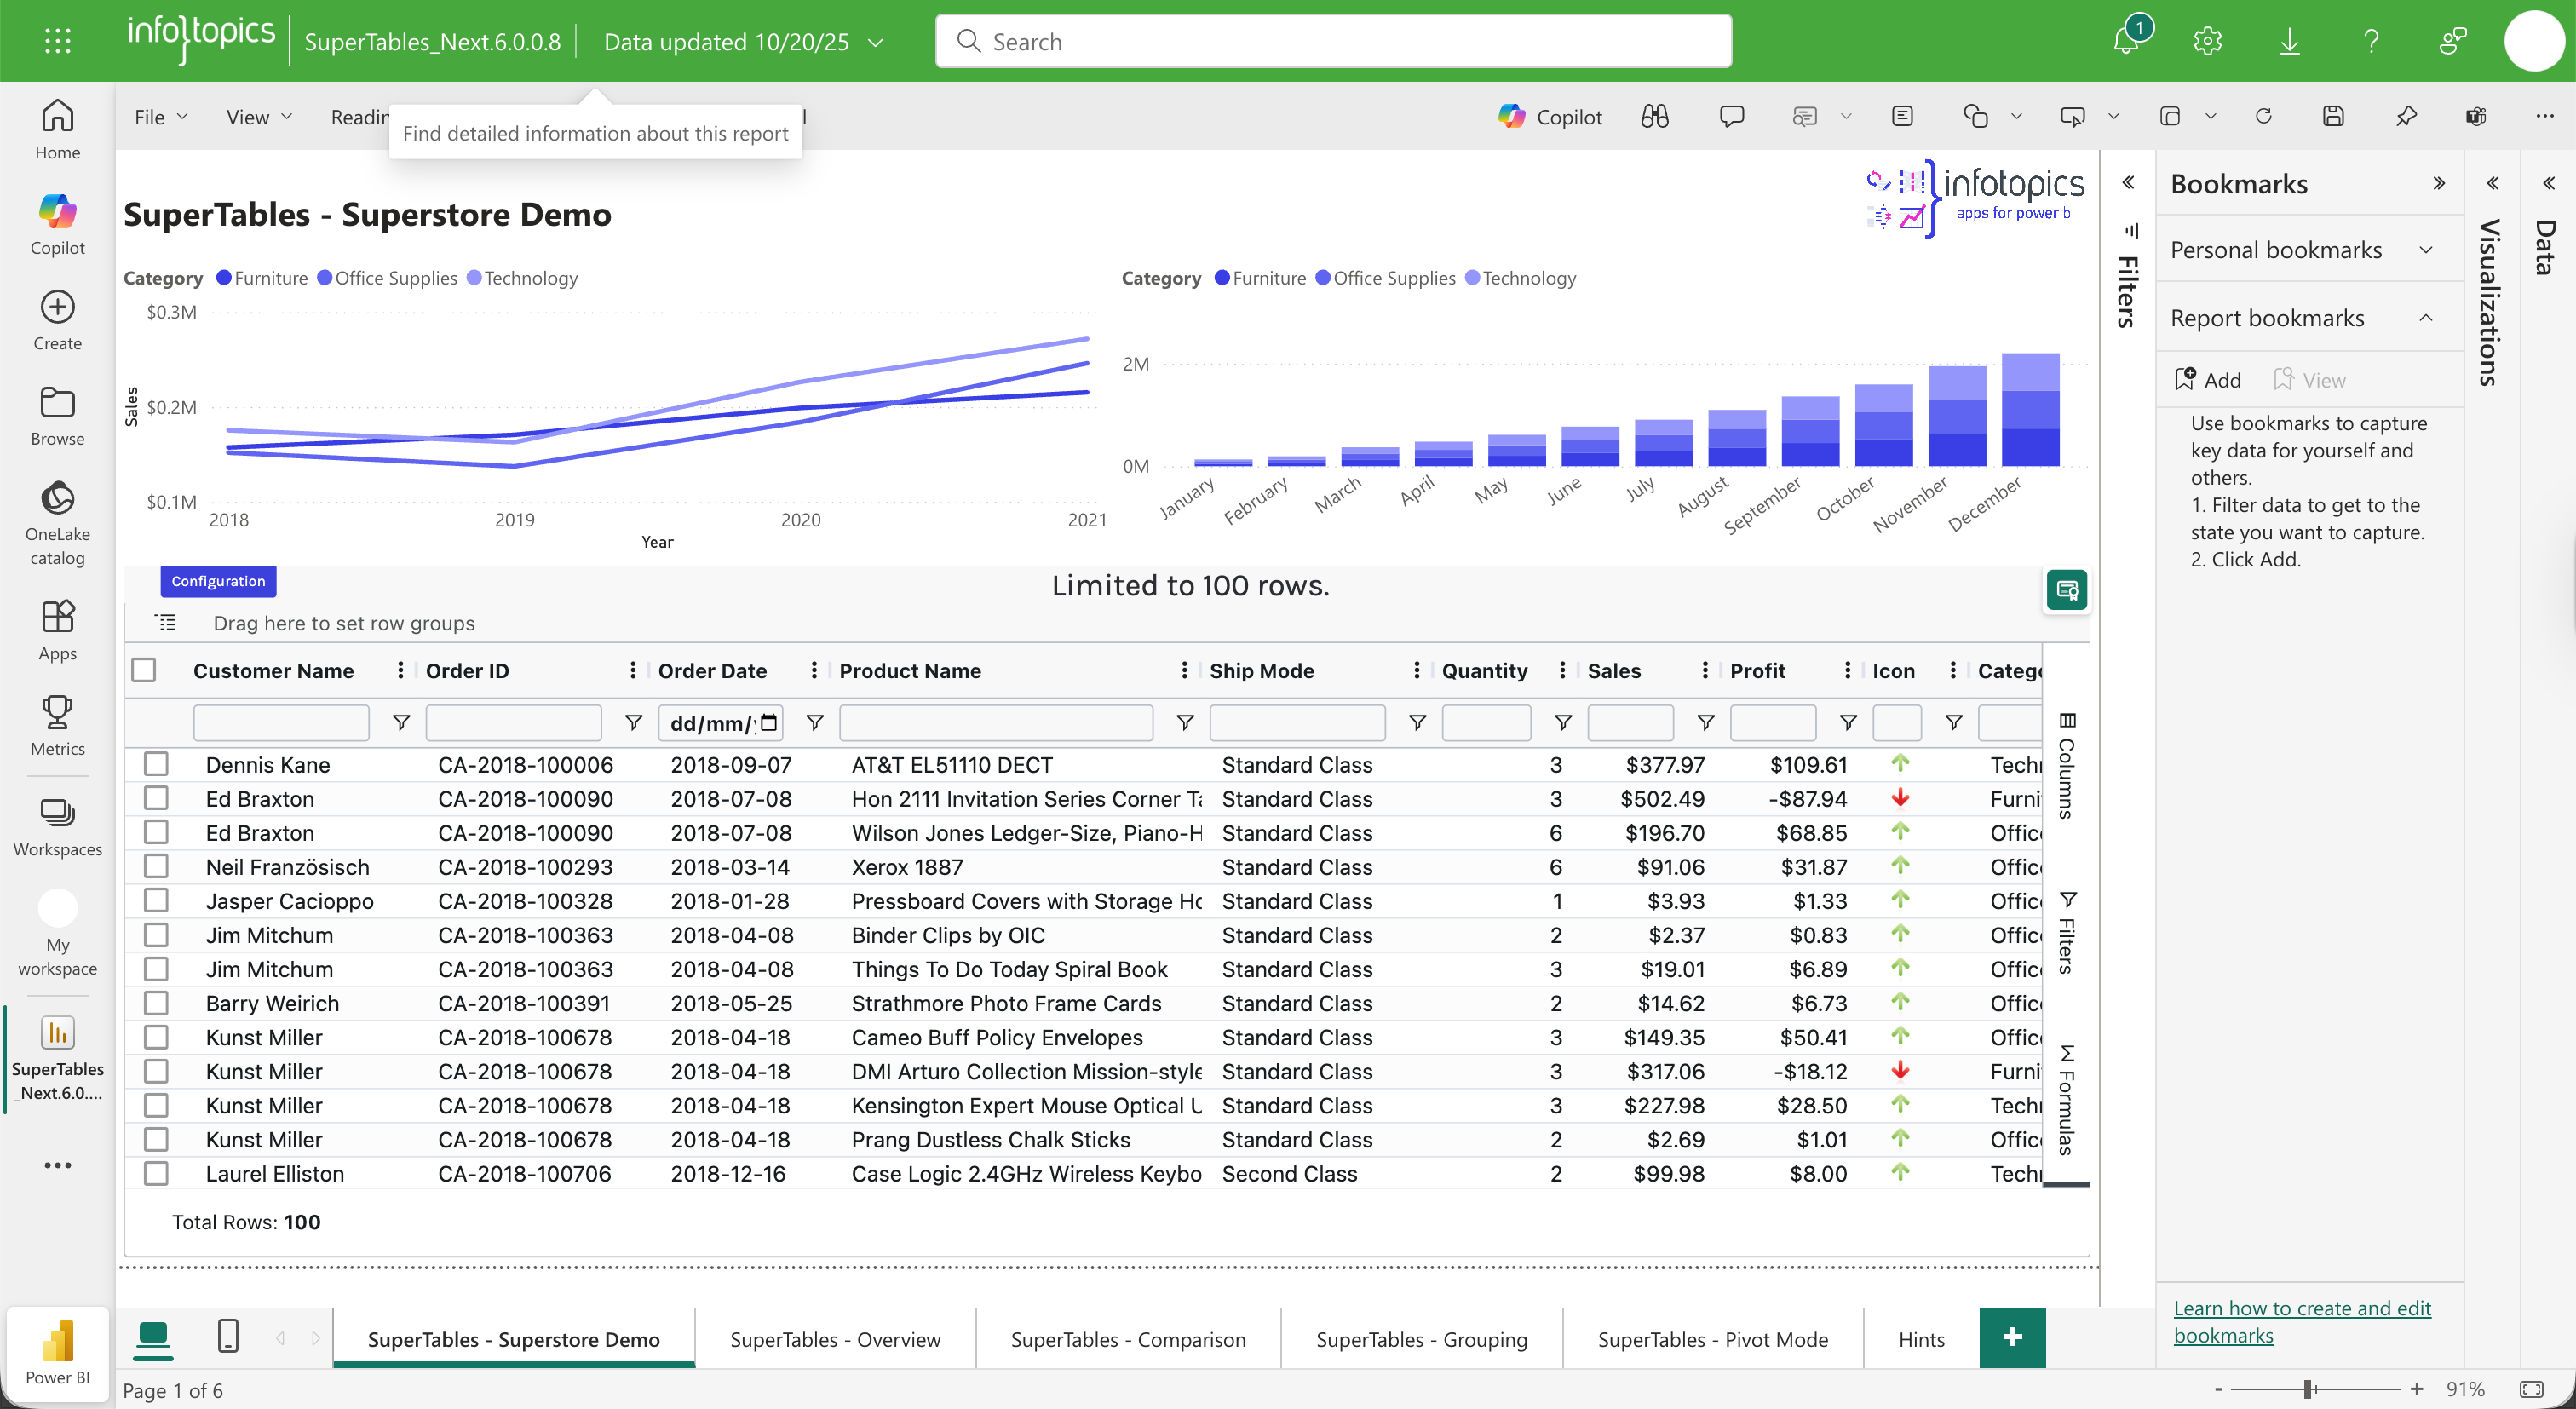Click the zoom slider at bottom right
This screenshot has height=1409, width=2576.
click(2308, 1389)
